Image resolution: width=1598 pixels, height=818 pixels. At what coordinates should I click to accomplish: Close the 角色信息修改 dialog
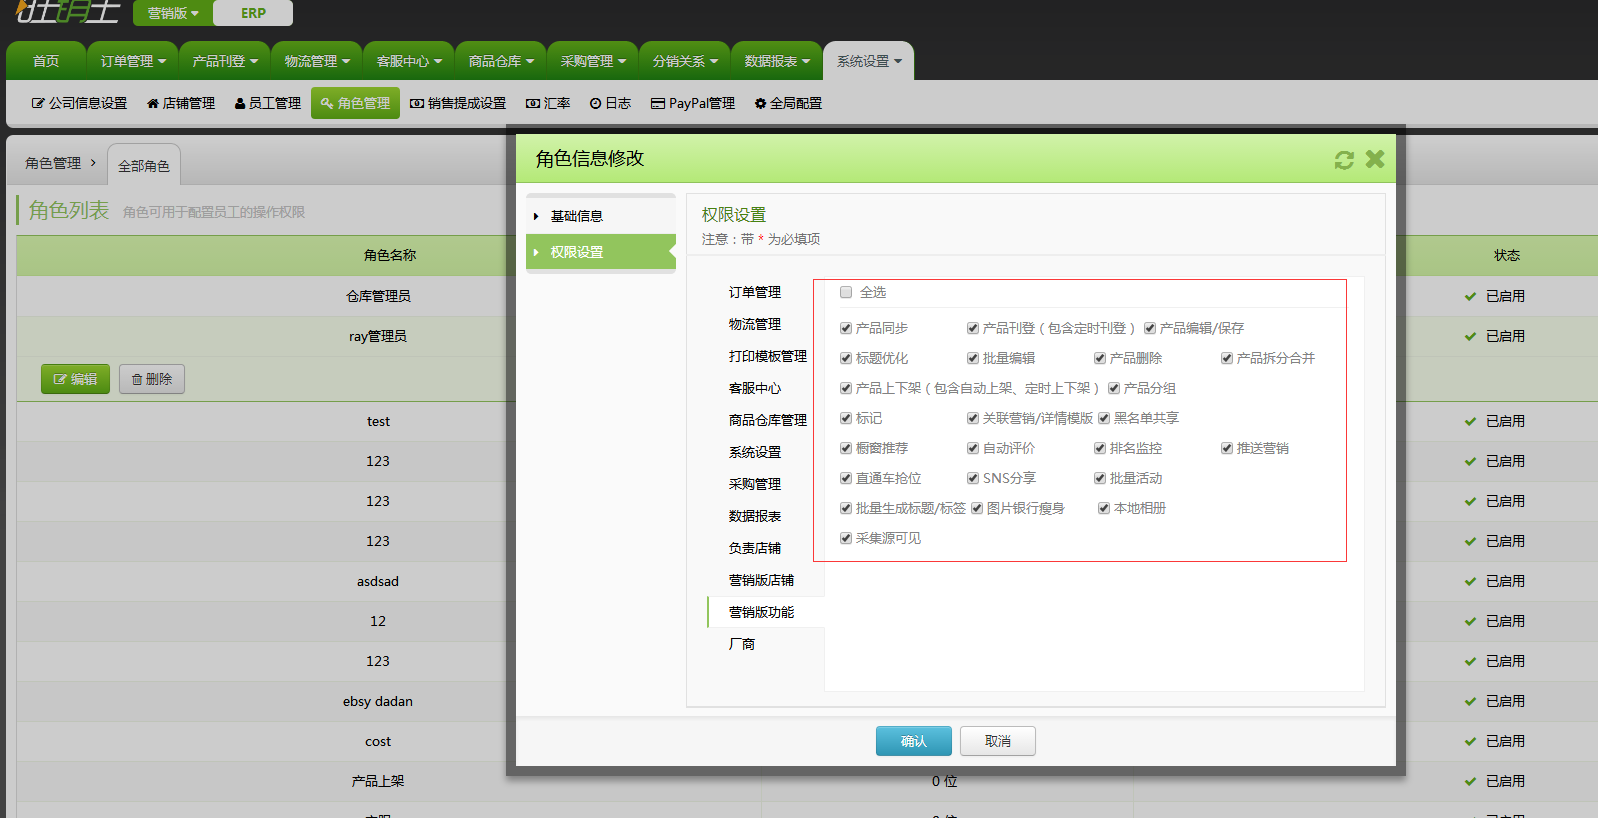pos(1375,159)
